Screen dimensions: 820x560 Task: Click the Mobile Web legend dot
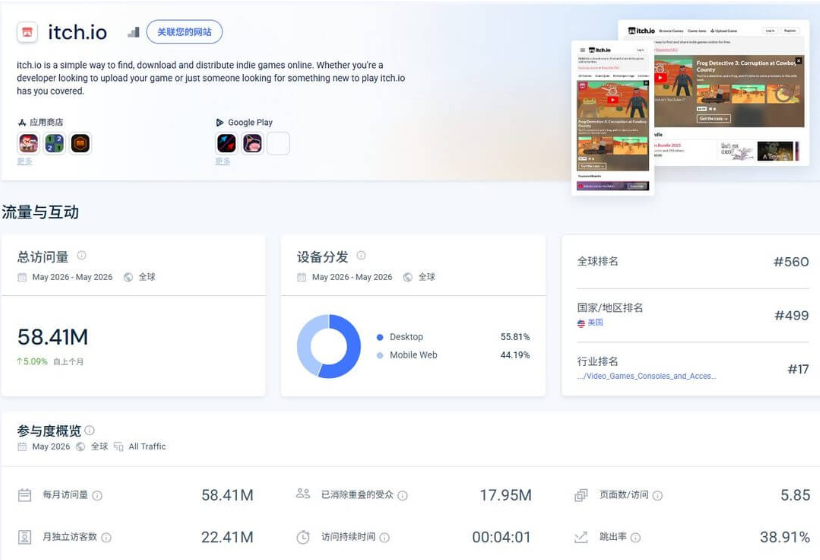point(380,356)
